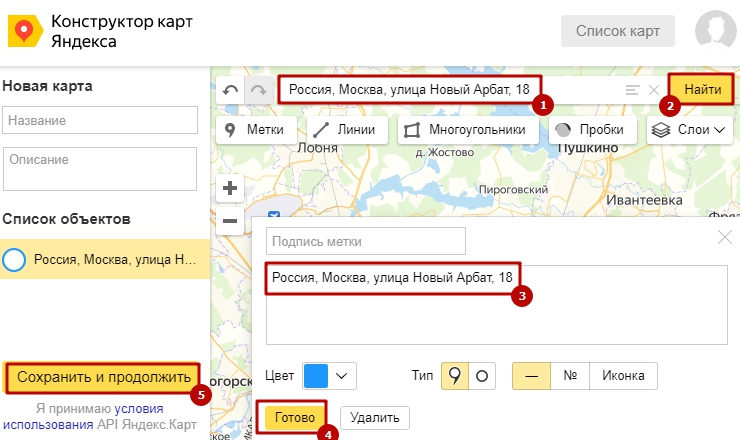Zoom out the map with minus
Image resolution: width=740 pixels, height=440 pixels.
230,220
